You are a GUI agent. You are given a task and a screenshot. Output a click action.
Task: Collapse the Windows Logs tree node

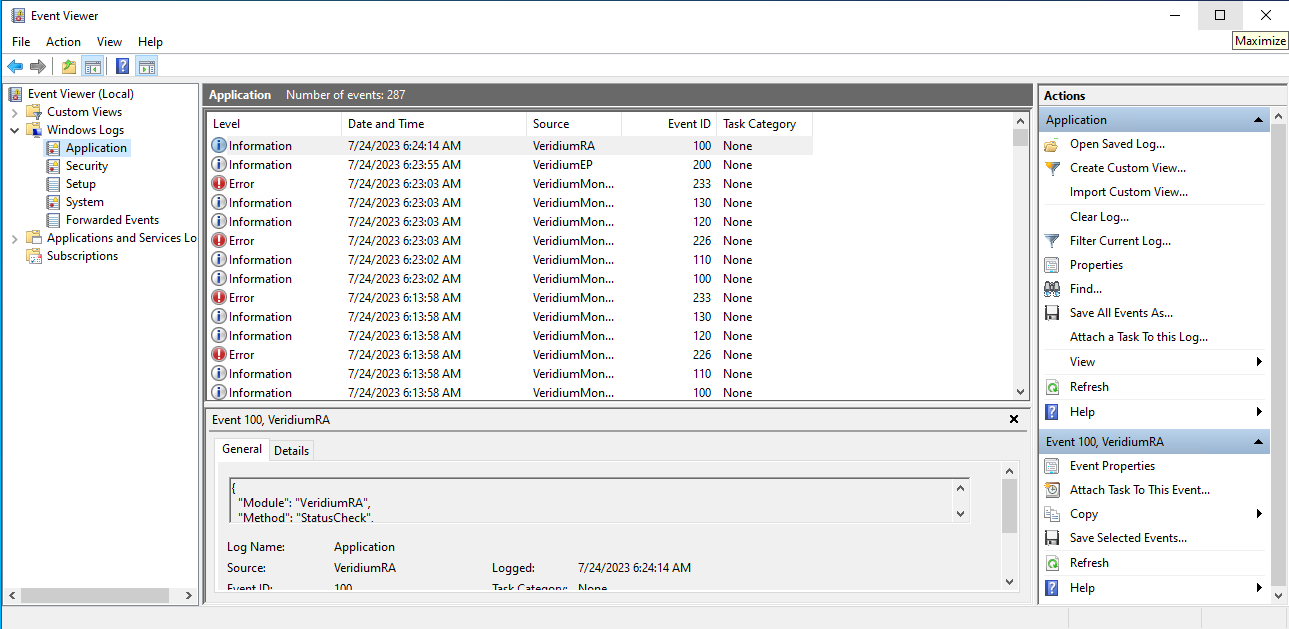click(x=15, y=130)
